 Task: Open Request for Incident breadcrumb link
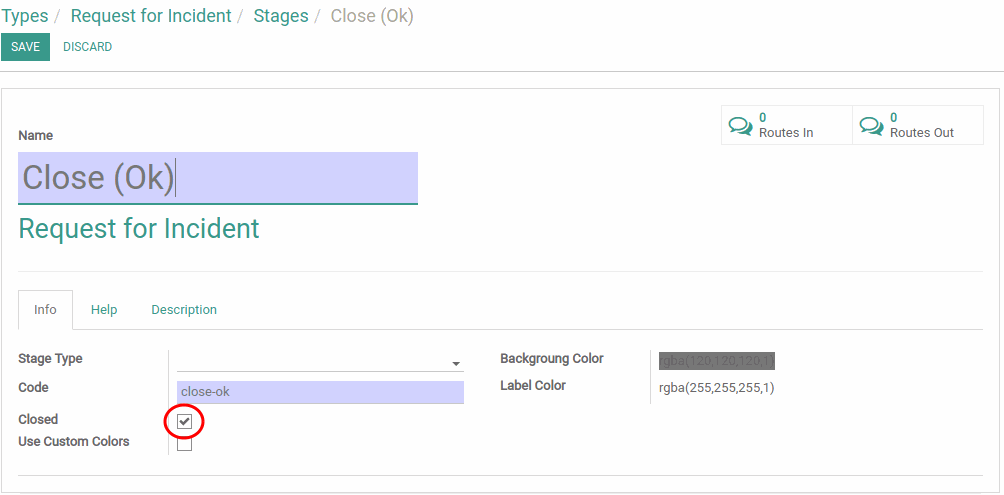[x=151, y=16]
